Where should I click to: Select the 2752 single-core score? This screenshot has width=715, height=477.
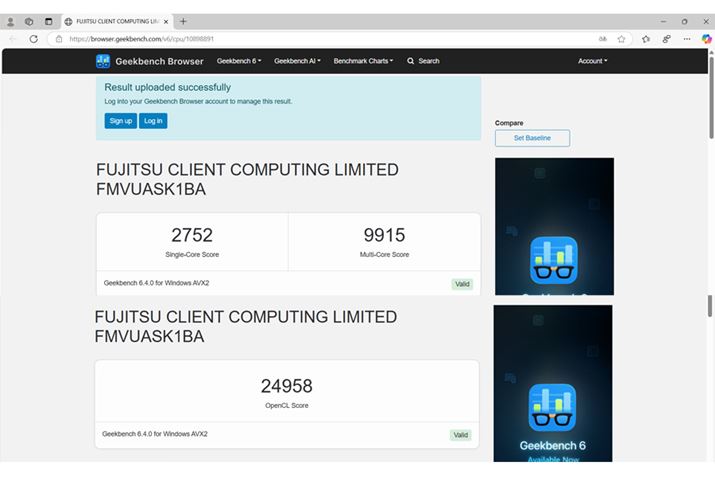pyautogui.click(x=192, y=235)
